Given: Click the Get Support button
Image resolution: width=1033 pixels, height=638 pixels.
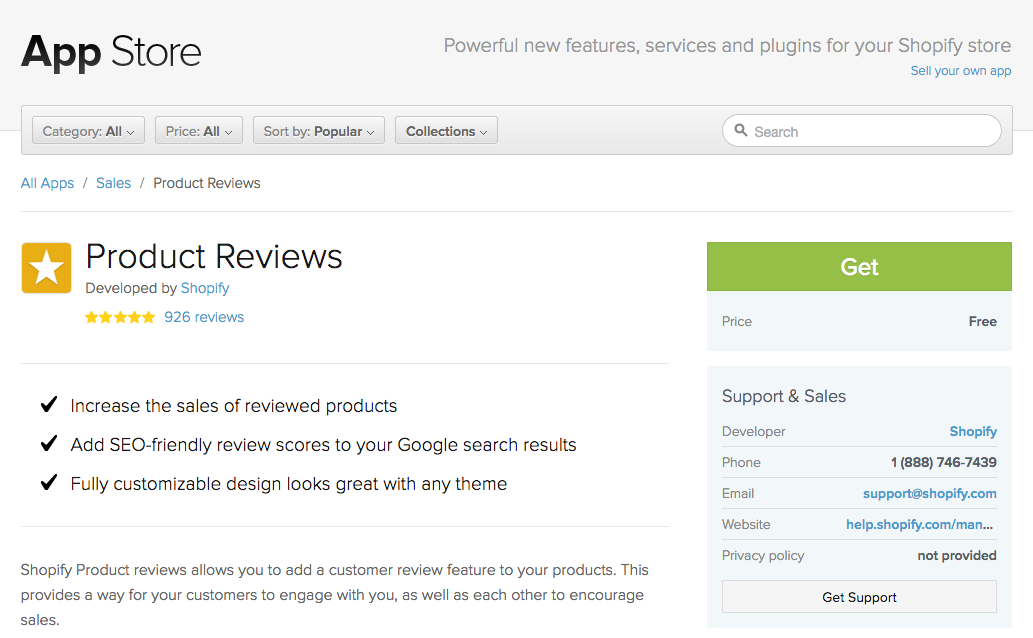Looking at the screenshot, I should click(x=859, y=597).
